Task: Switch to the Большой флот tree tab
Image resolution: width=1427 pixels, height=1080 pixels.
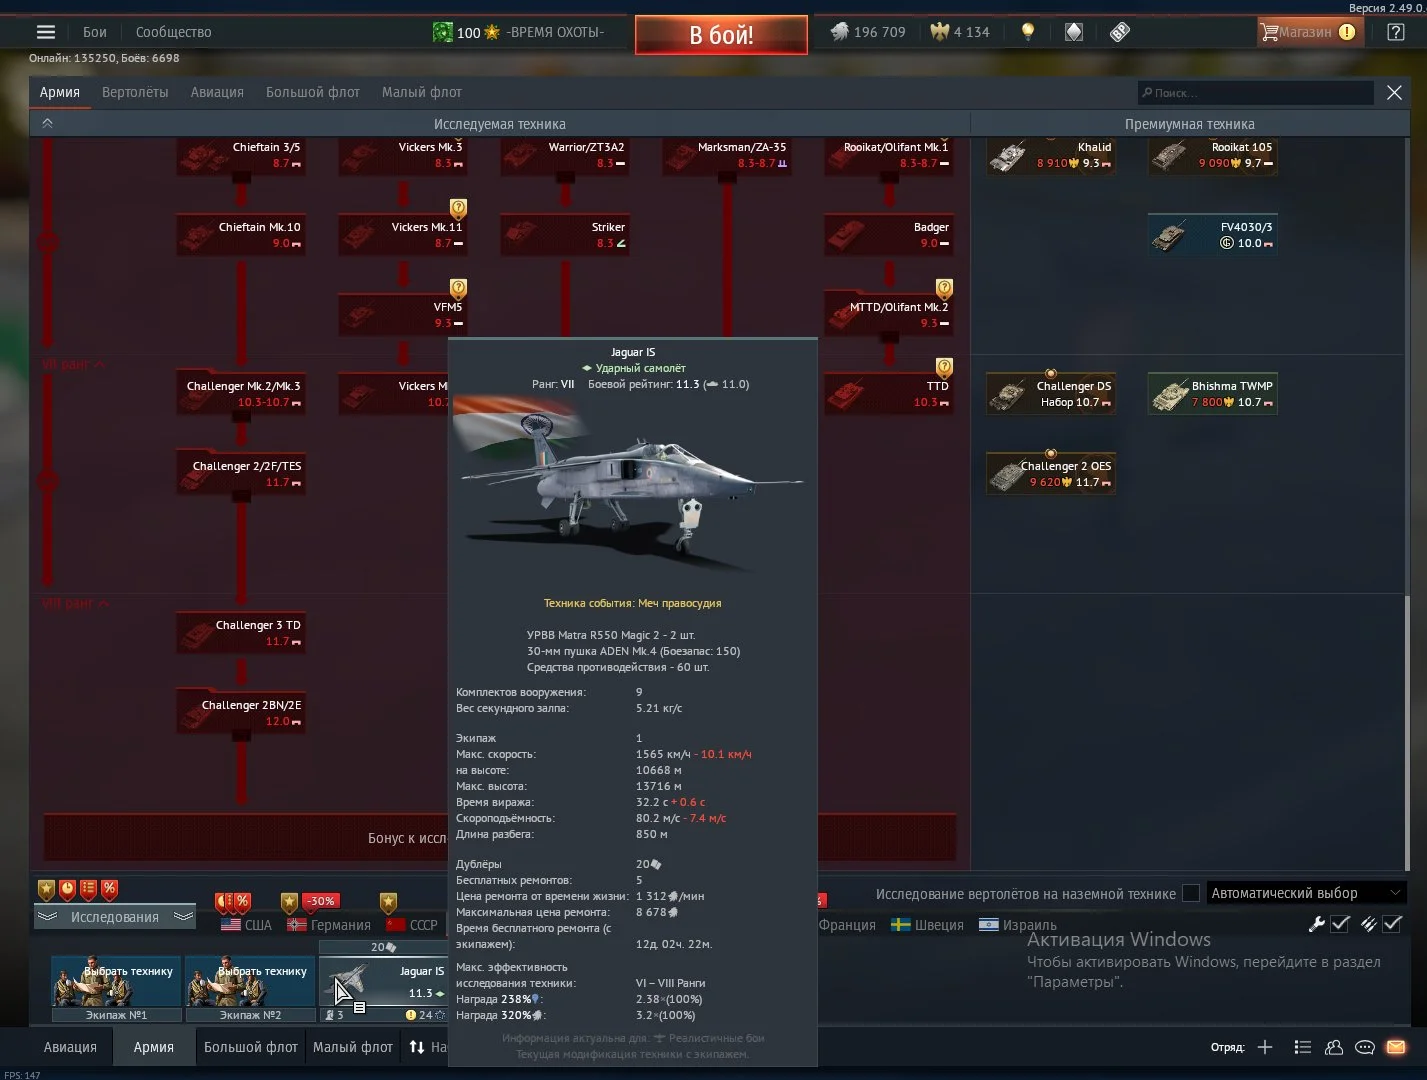Action: coord(313,92)
